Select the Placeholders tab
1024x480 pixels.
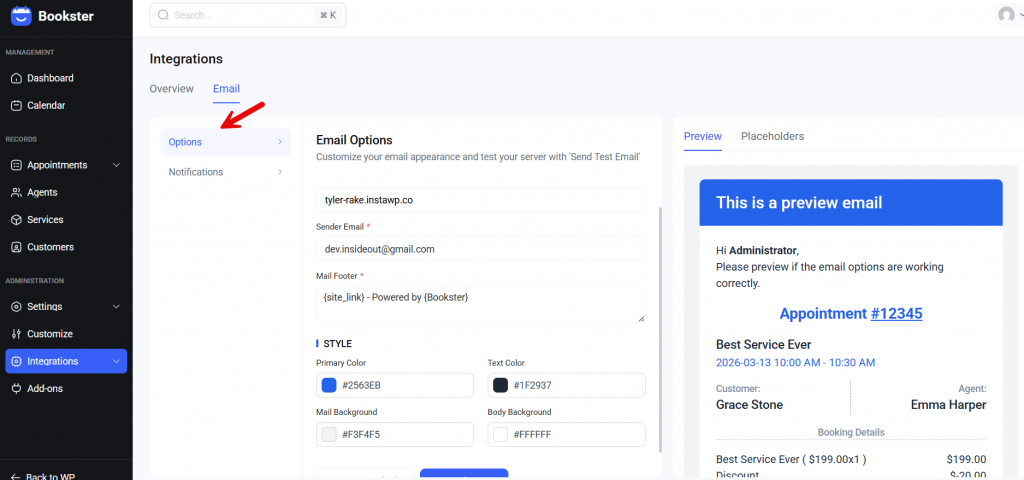click(x=773, y=136)
